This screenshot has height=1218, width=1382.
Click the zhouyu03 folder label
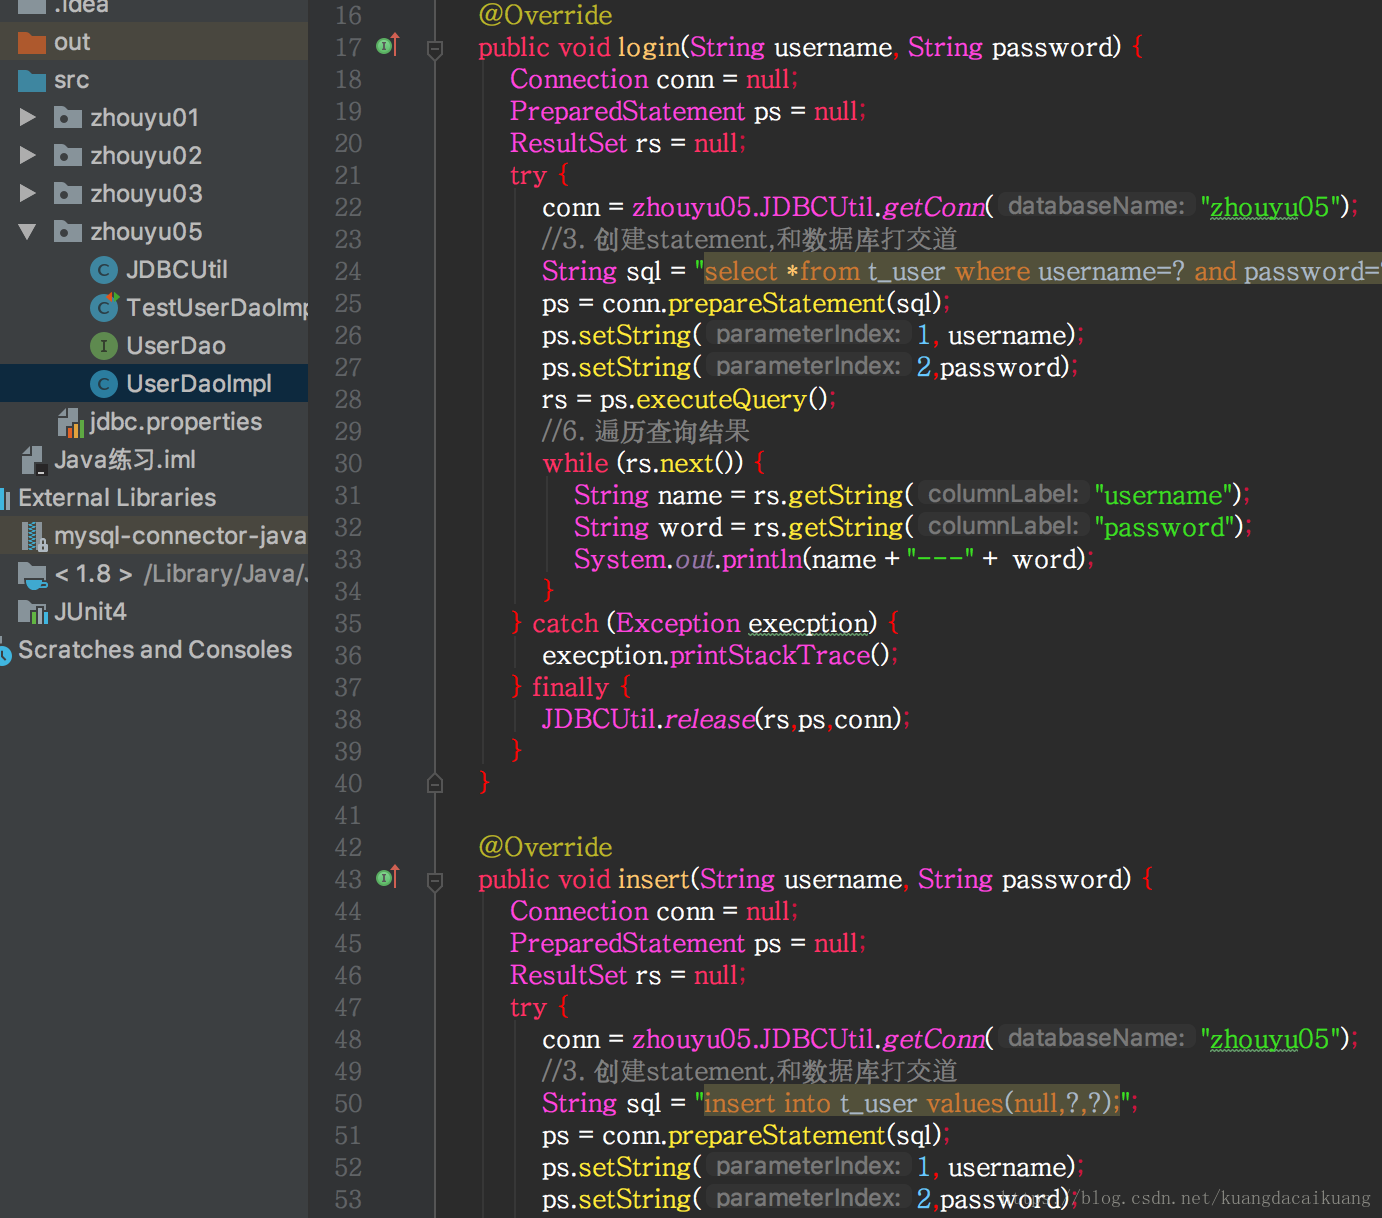click(146, 194)
